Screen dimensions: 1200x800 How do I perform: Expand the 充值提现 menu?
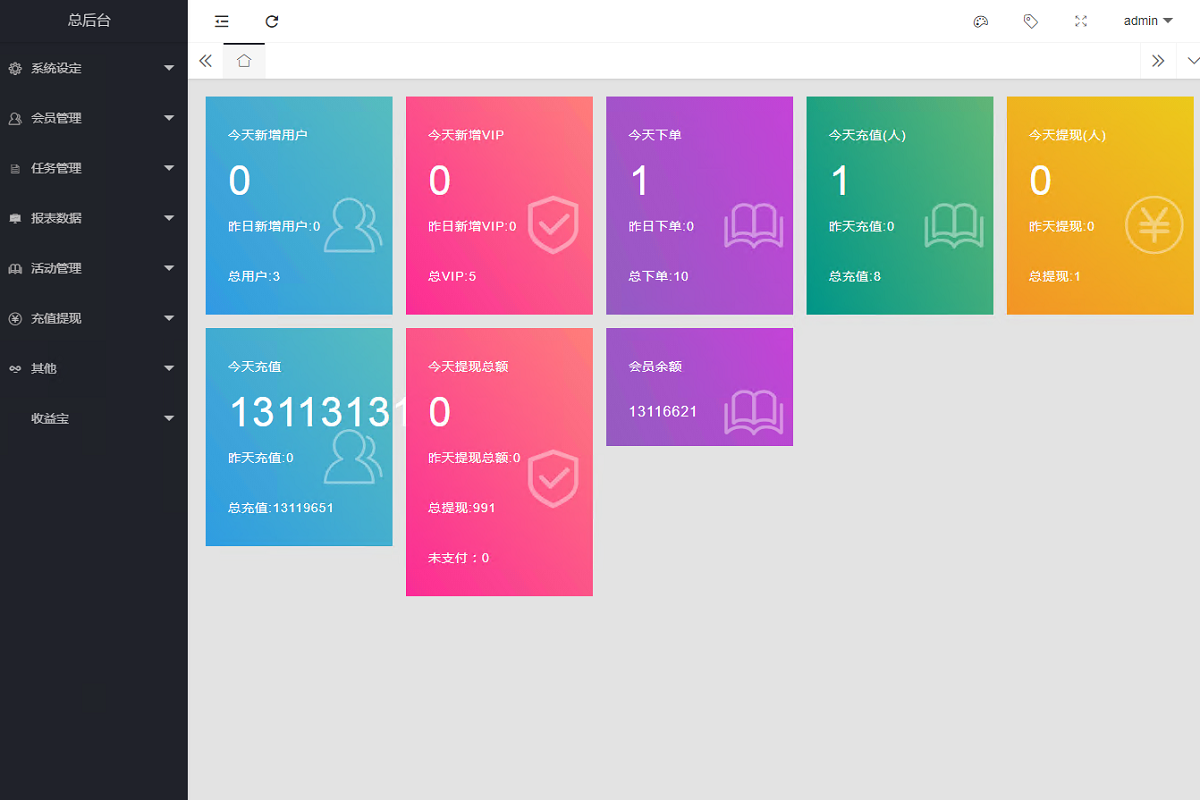pos(93,318)
